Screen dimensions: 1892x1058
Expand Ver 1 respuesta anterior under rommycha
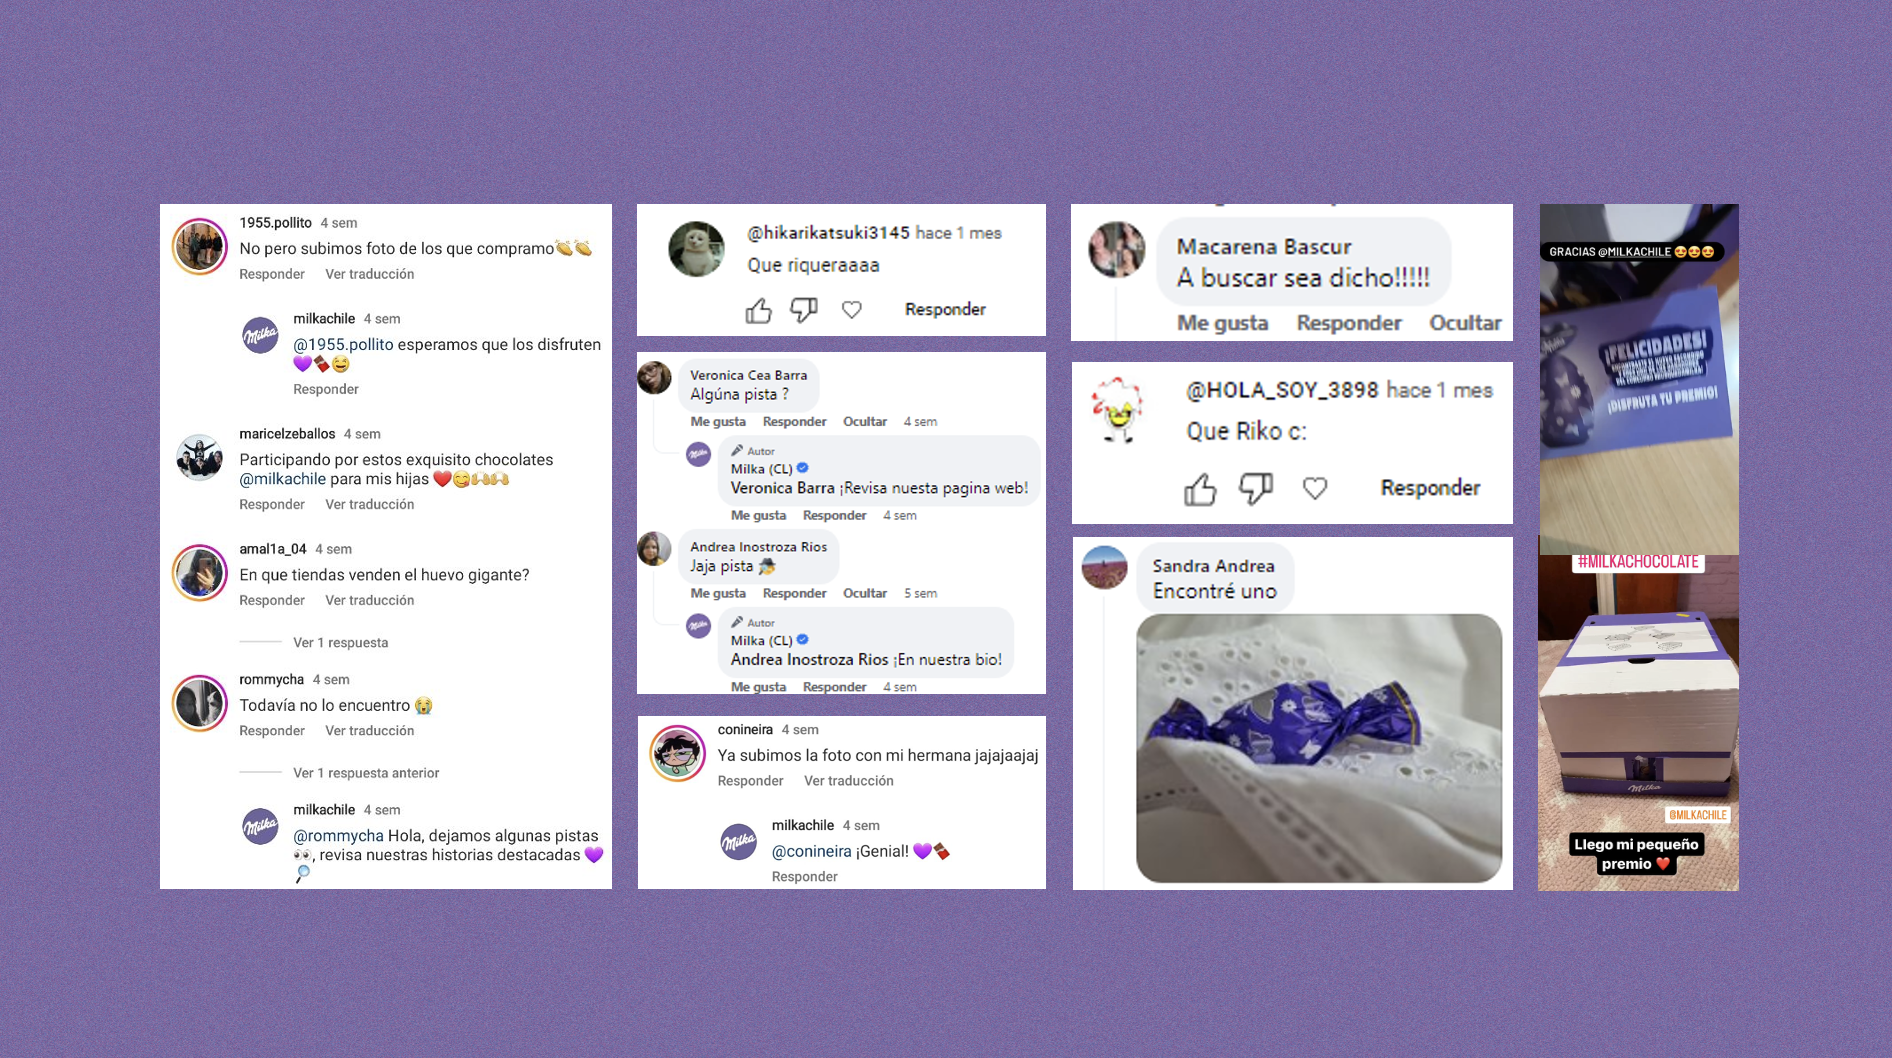pyautogui.click(x=366, y=773)
